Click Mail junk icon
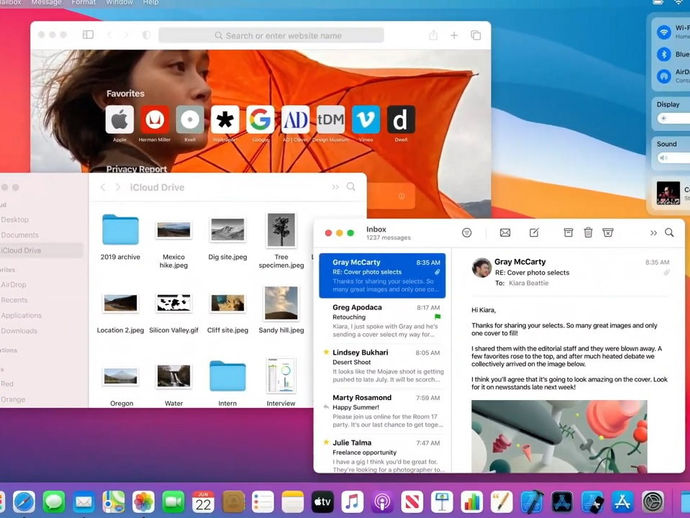Screen dimensions: 690x518 (608, 232)
